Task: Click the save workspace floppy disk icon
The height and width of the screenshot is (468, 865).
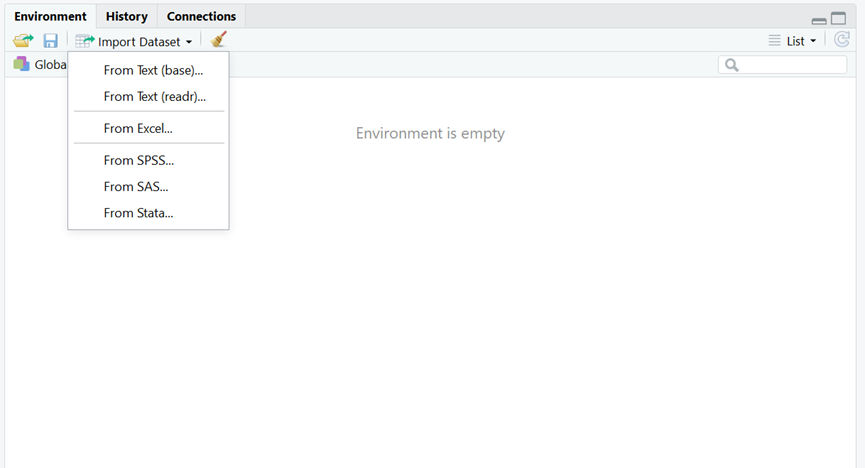Action: pos(50,41)
